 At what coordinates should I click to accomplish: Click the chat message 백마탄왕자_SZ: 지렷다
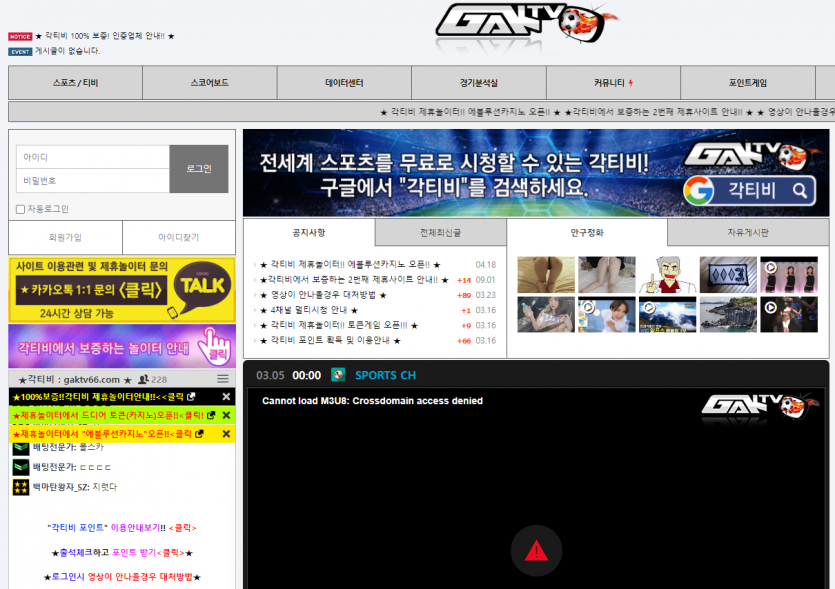(x=75, y=487)
